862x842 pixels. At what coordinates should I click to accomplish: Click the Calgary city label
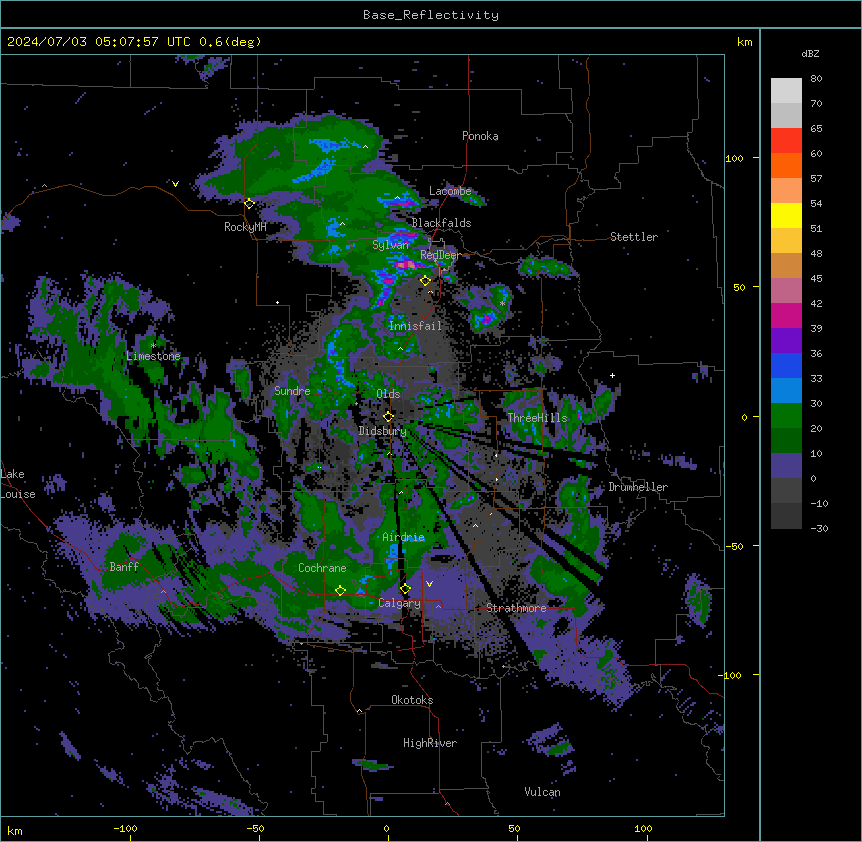coord(399,603)
